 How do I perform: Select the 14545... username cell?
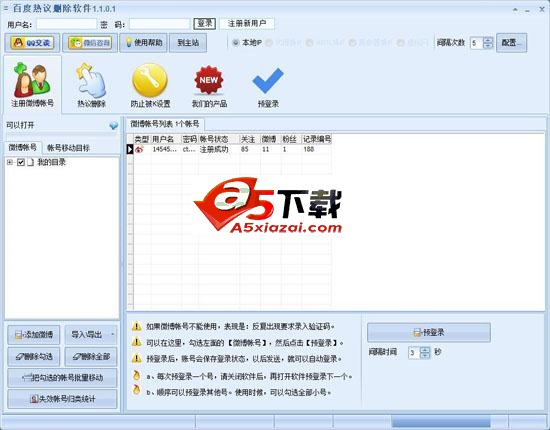pos(166,149)
